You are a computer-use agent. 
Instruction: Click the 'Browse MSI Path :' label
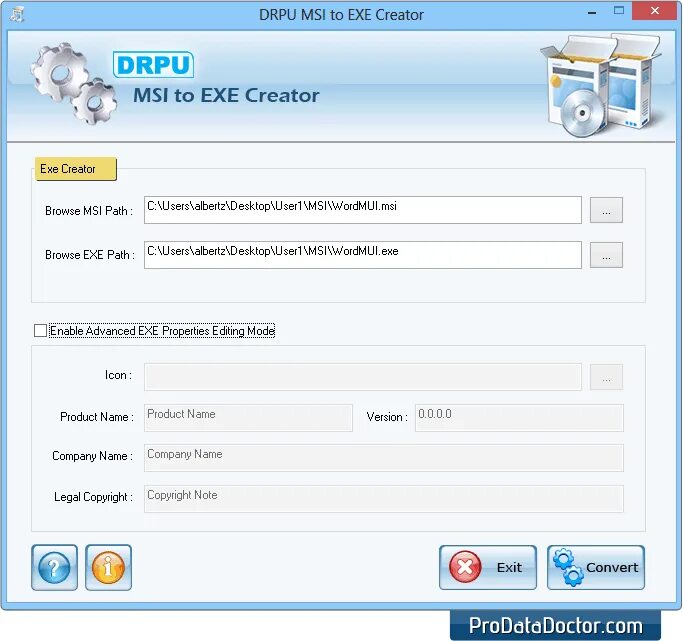pos(89,211)
